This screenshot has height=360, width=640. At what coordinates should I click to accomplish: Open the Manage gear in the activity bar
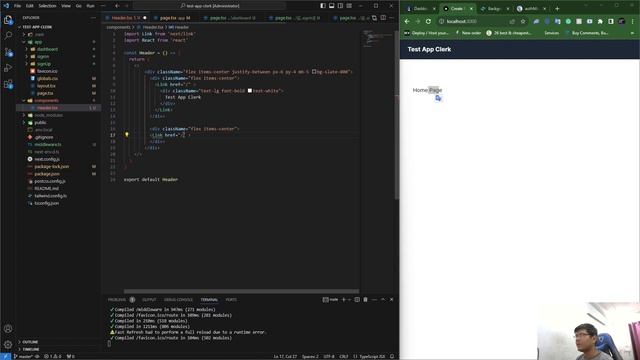[x=8, y=344]
